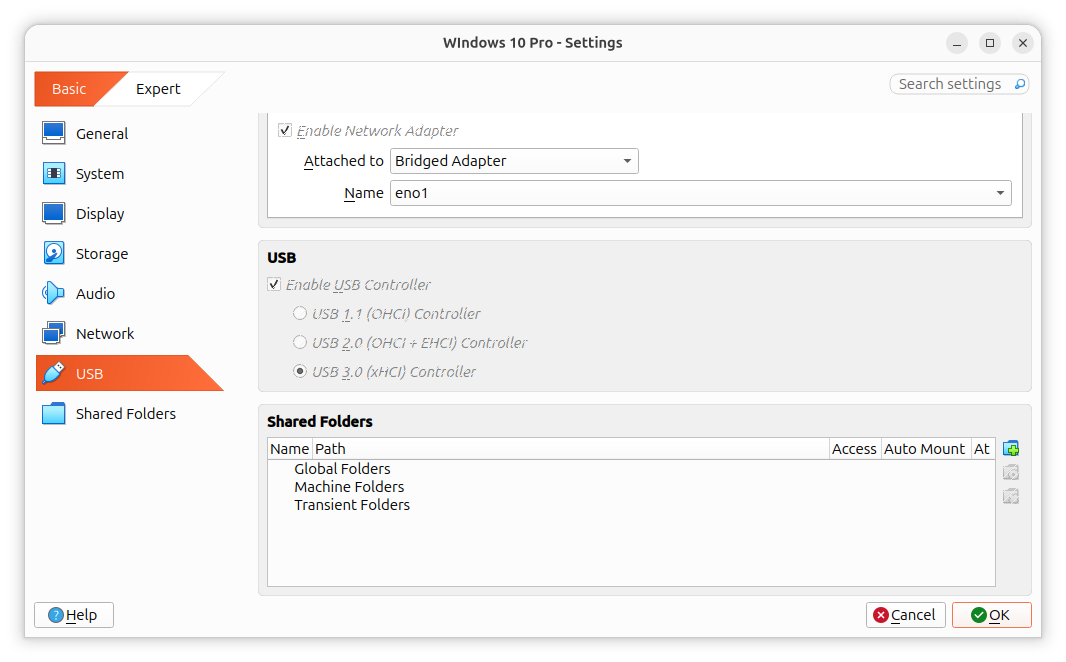Select the Machine Folders tree row

coord(631,487)
